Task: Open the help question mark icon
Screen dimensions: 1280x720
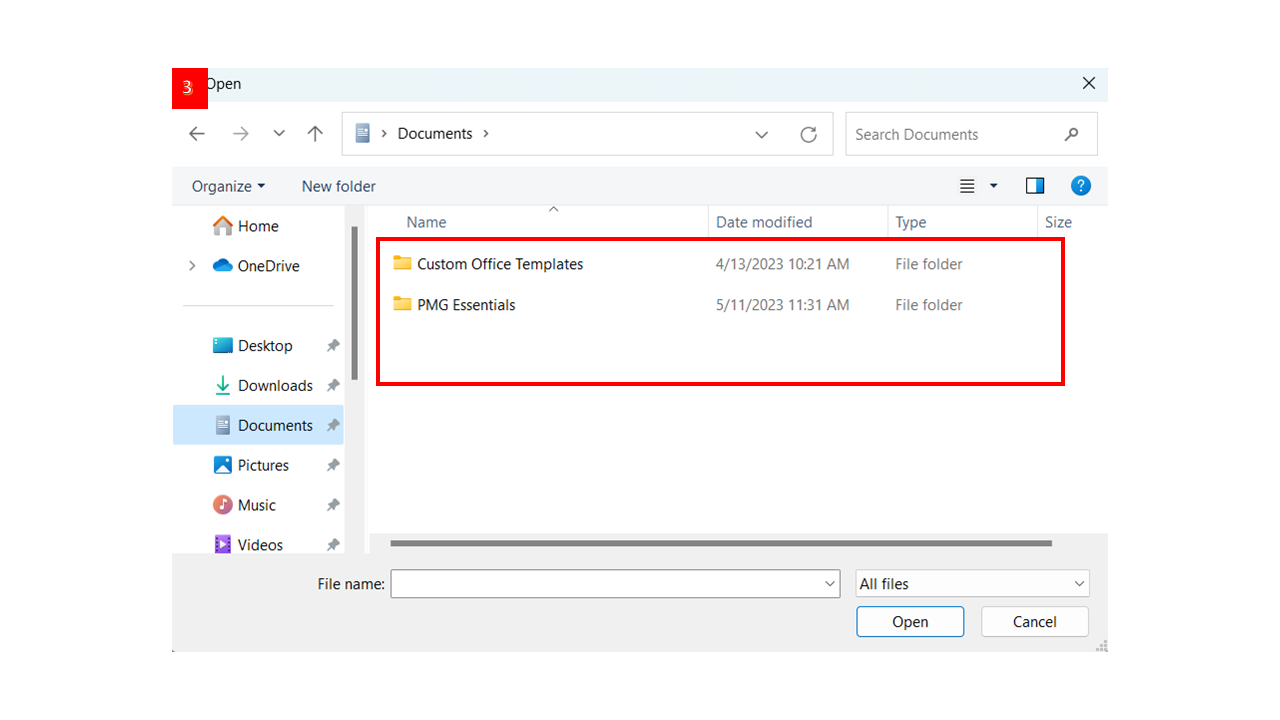Action: click(1080, 186)
